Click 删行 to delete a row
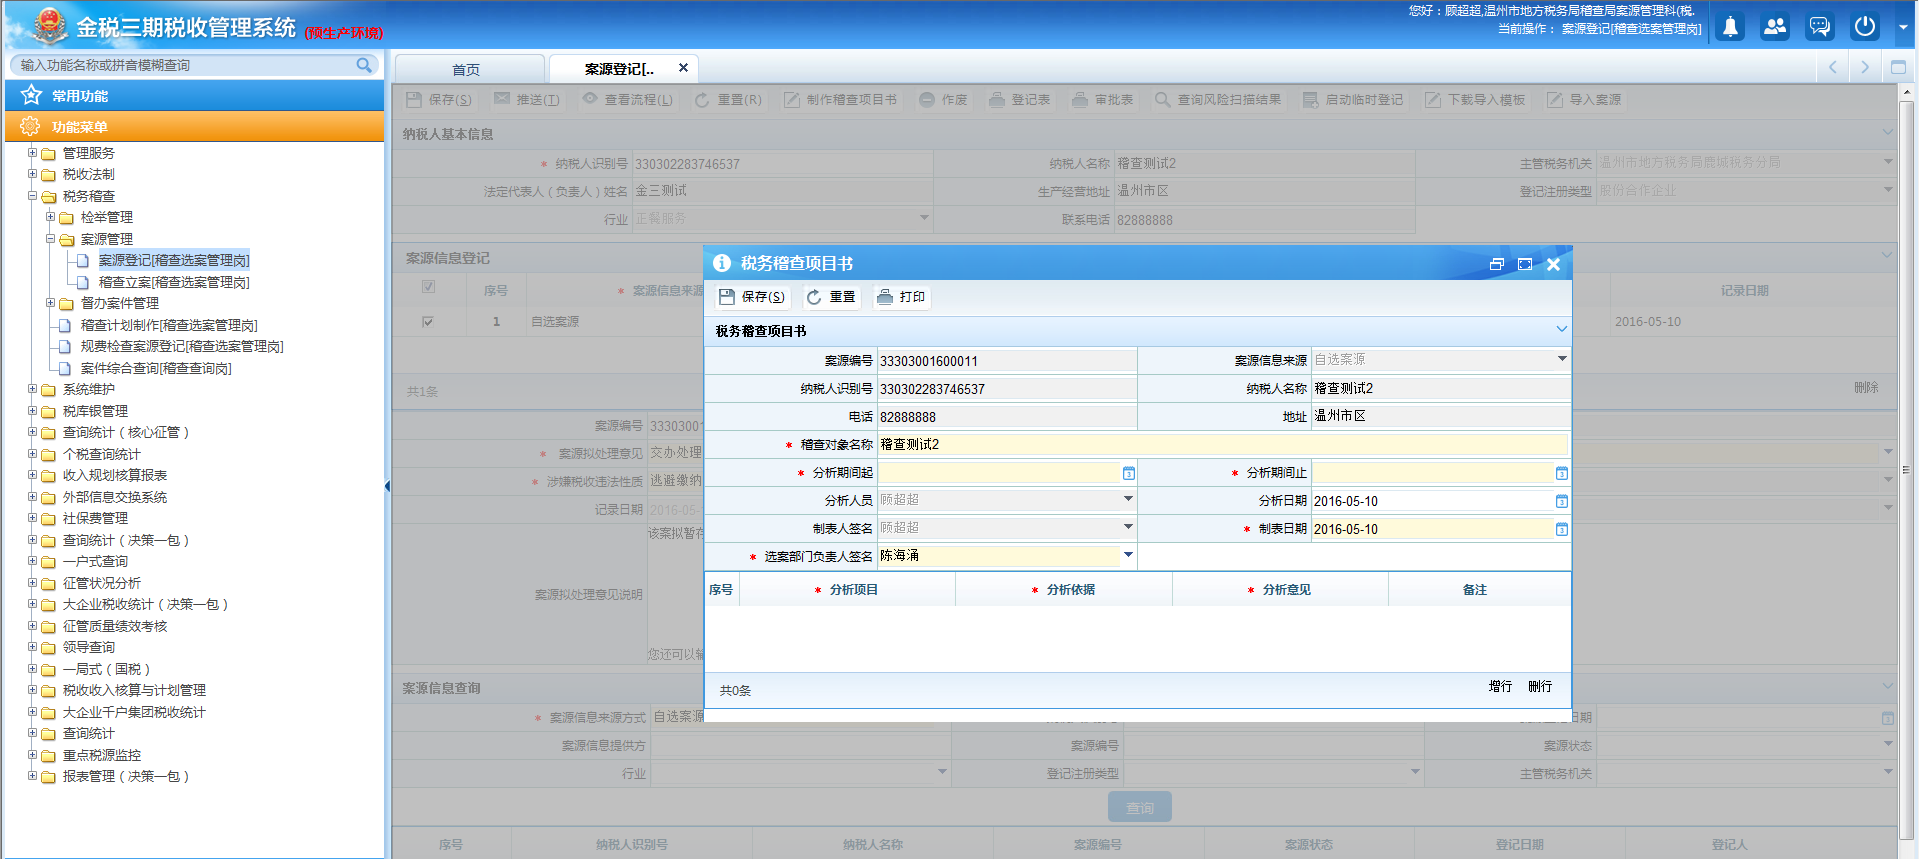This screenshot has height=859, width=1919. point(1540,687)
